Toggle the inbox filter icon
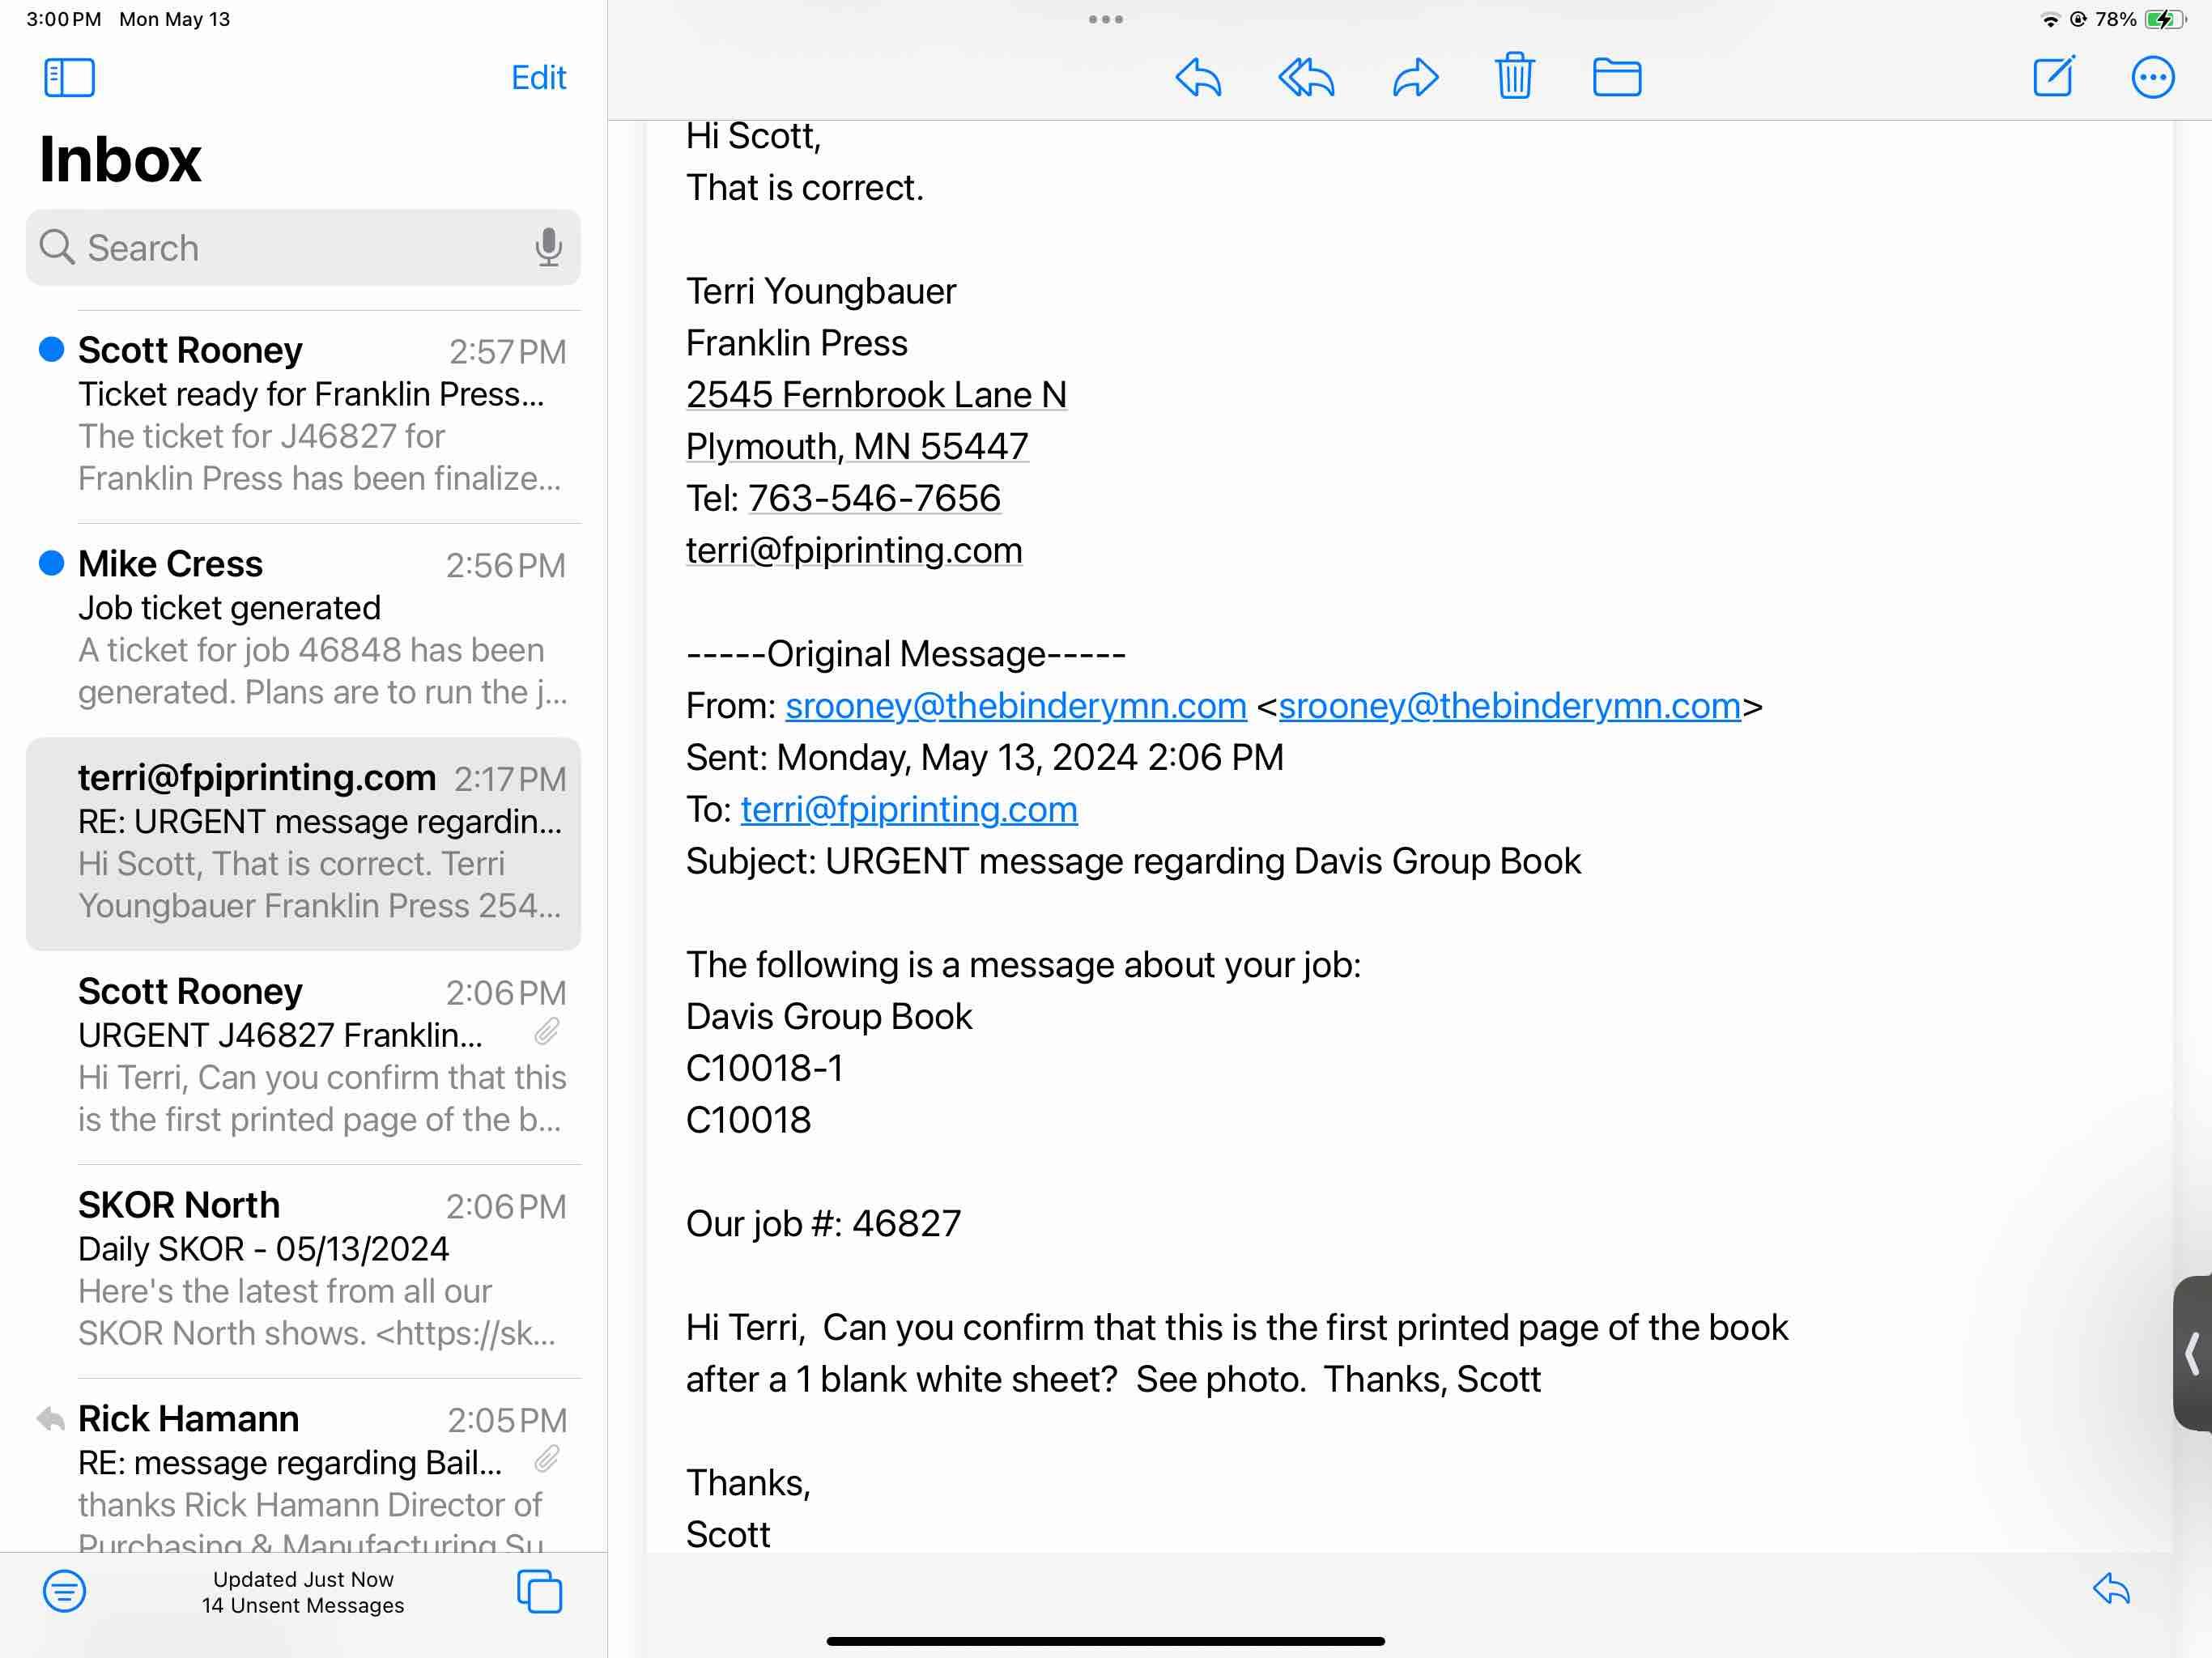This screenshot has width=2212, height=1658. coord(64,1590)
